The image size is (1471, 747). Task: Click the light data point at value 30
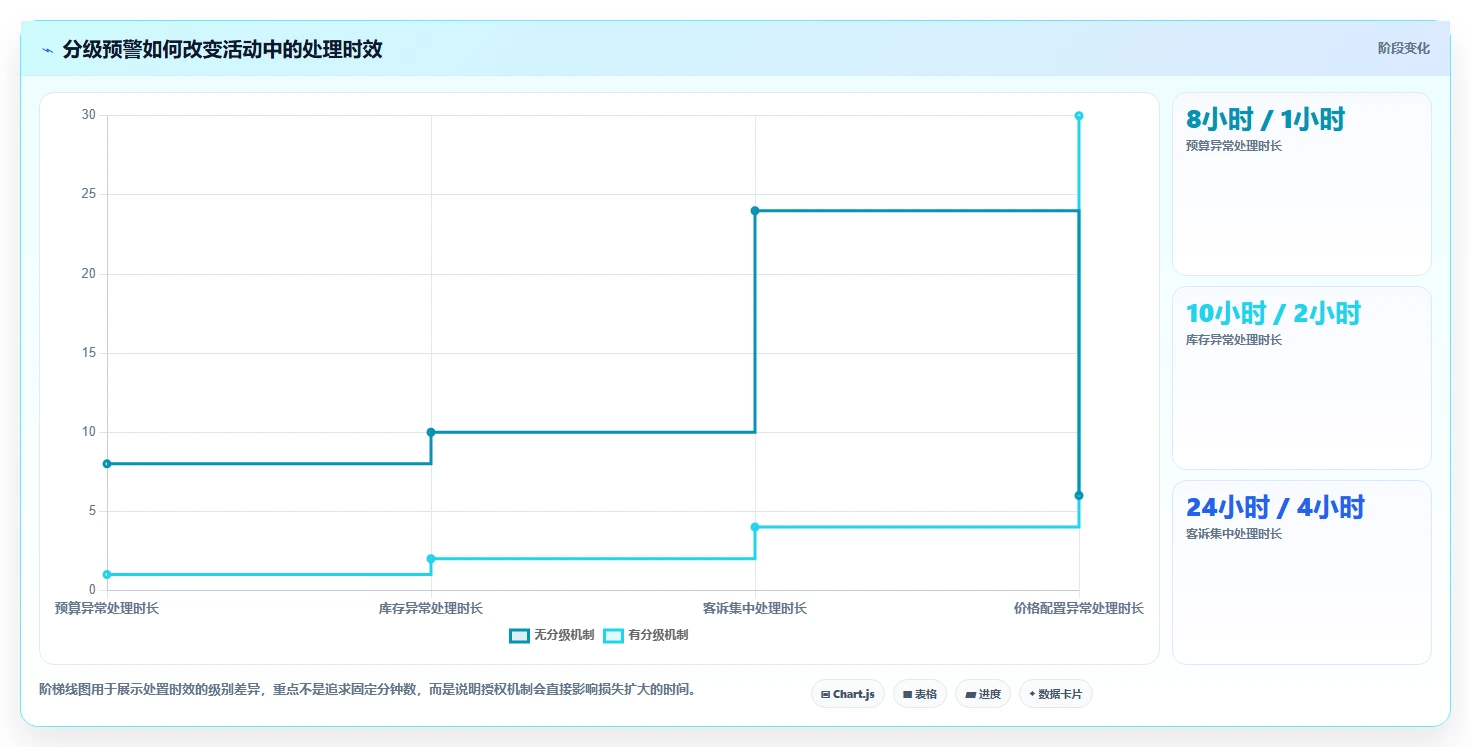coord(1079,116)
